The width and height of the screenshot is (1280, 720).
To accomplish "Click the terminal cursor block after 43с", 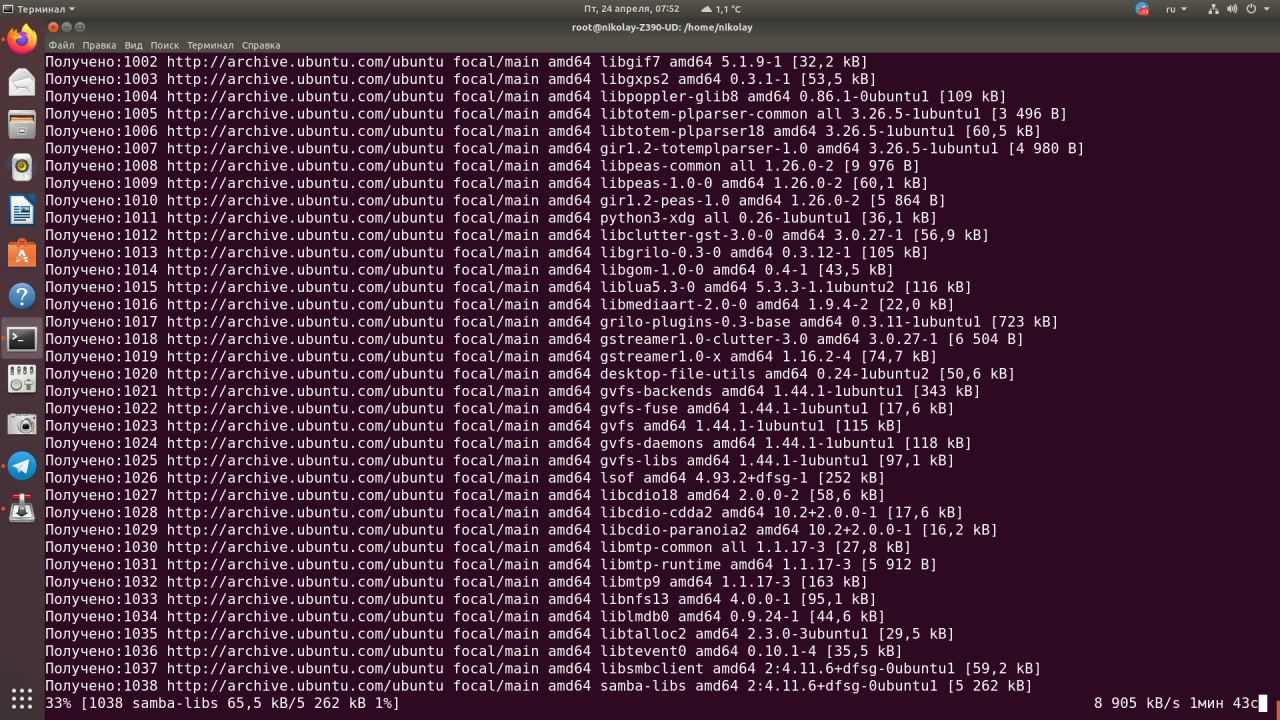I will click(x=1263, y=703).
